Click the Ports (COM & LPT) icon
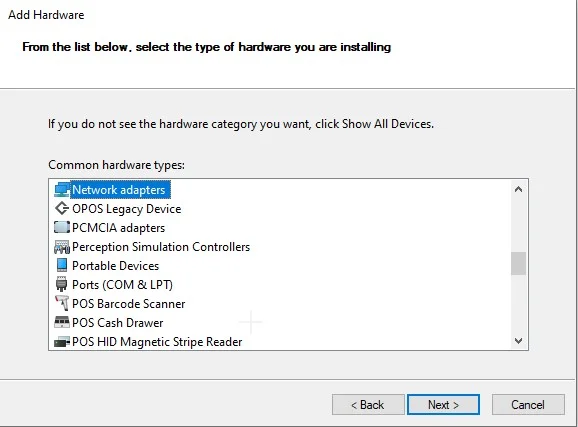This screenshot has width=578, height=427. click(62, 285)
